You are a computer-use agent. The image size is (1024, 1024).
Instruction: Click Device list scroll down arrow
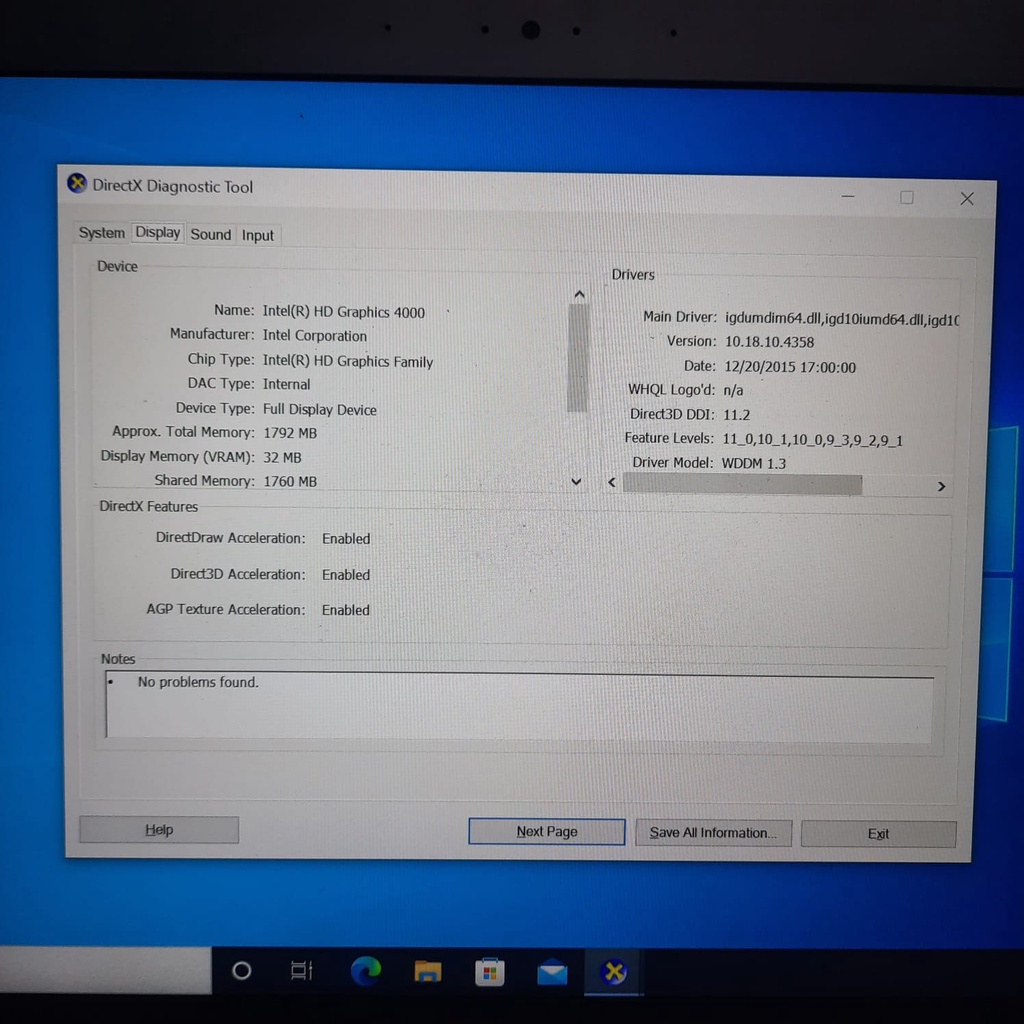[x=576, y=482]
